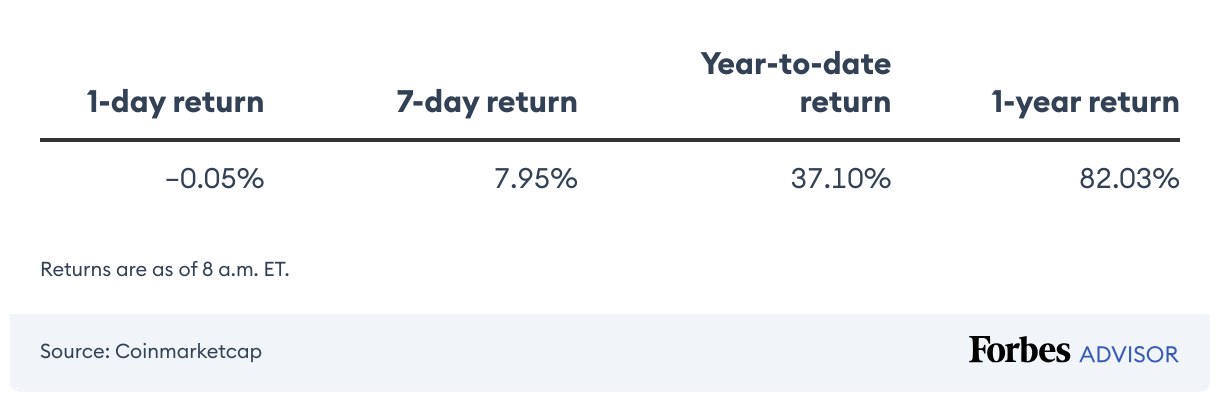The height and width of the screenshot is (402, 1220).
Task: Click the dark divider line under headers
Action: (x=610, y=141)
